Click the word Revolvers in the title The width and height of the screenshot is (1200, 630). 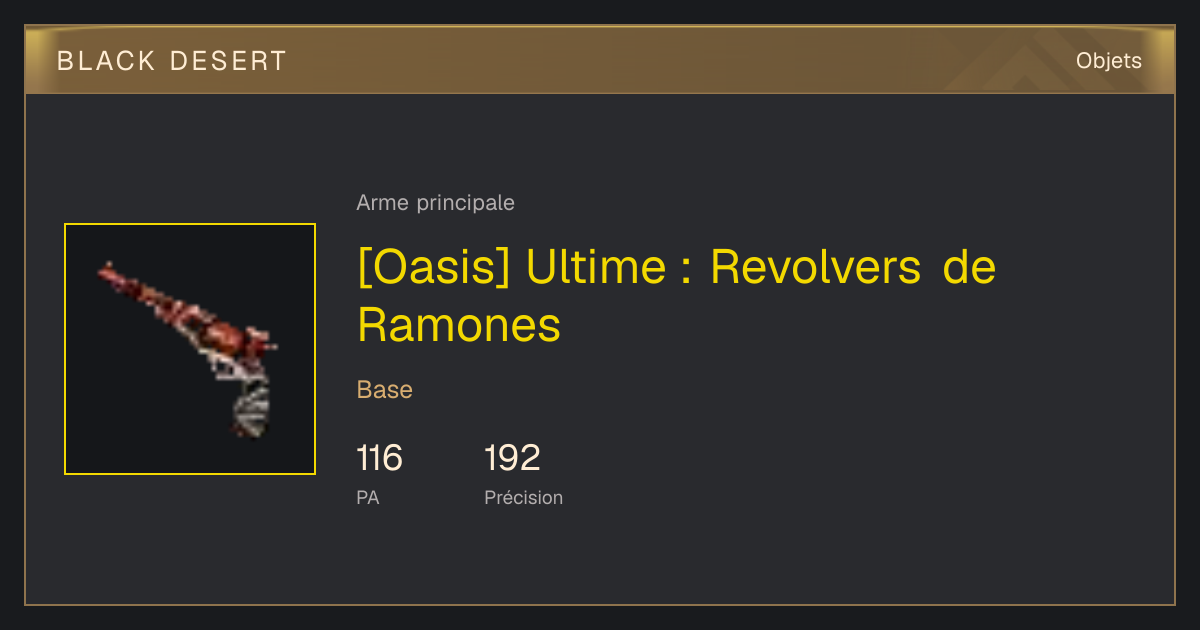[815, 268]
